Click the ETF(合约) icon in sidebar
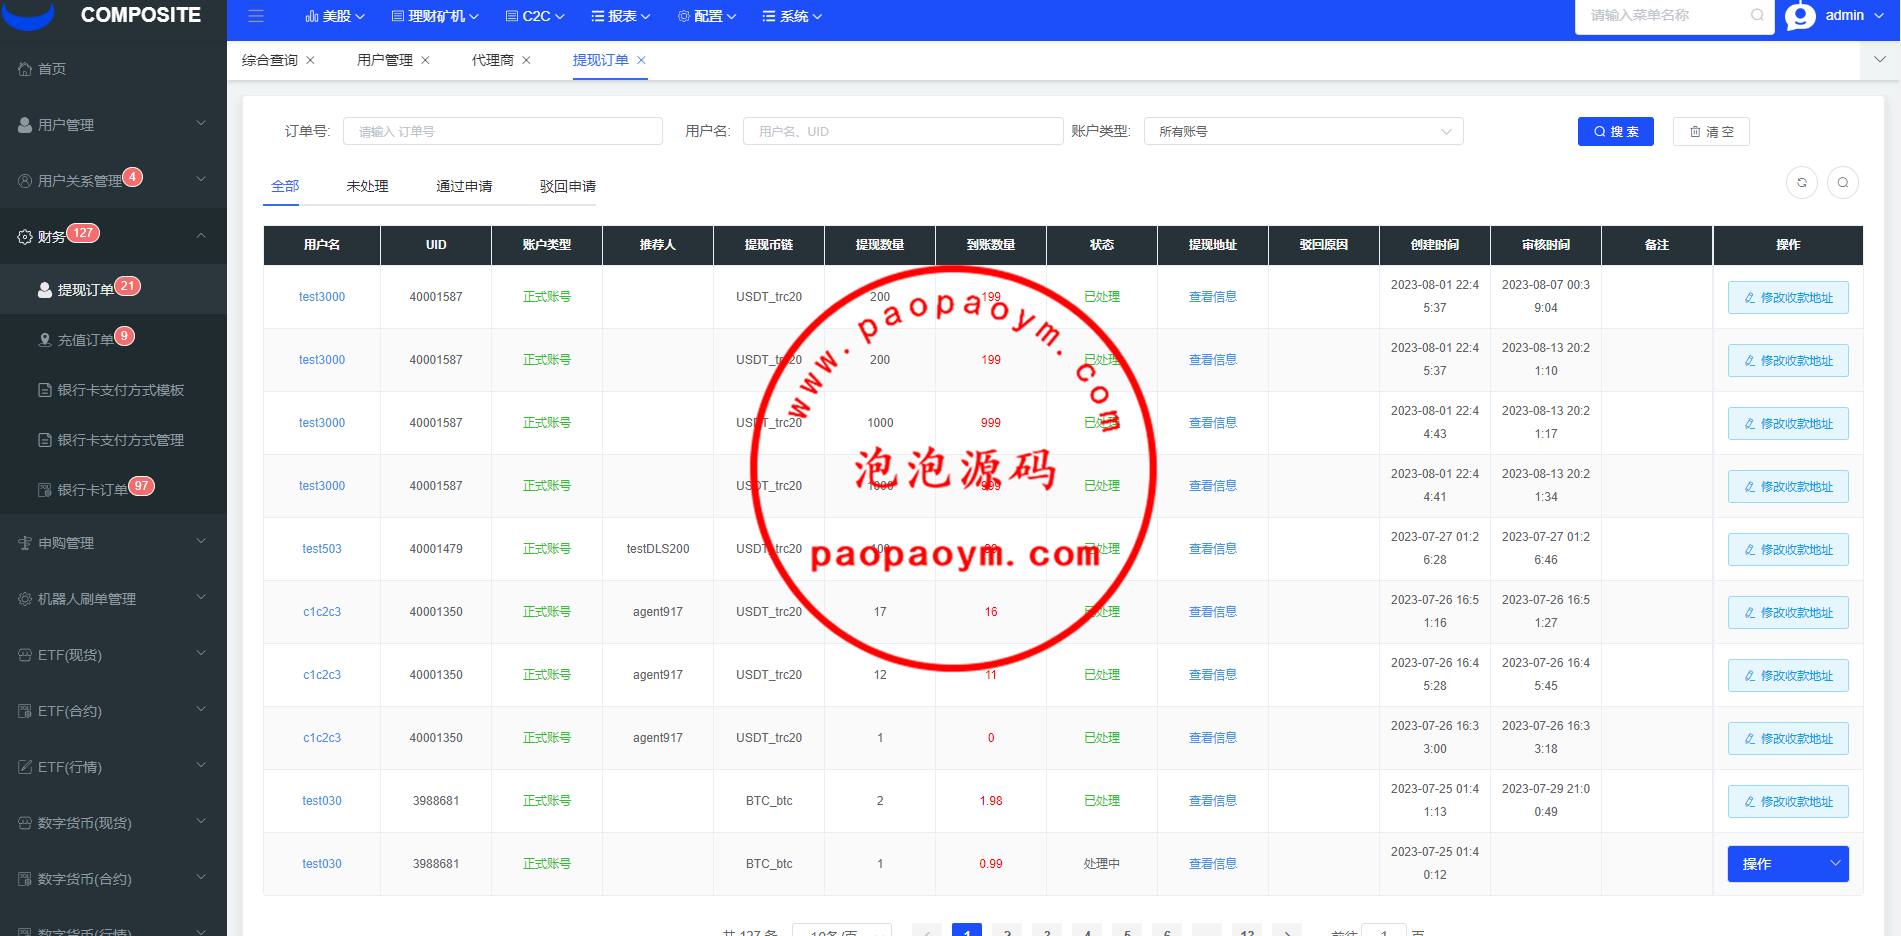This screenshot has height=936, width=1901. [x=25, y=711]
